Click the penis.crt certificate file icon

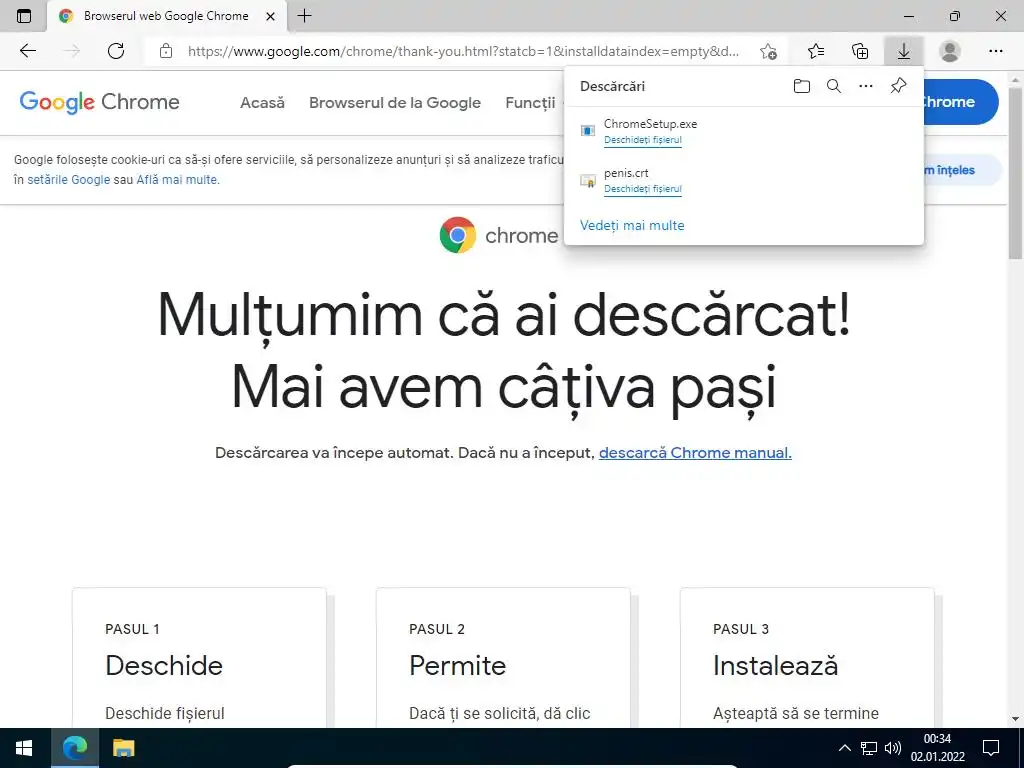pyautogui.click(x=588, y=180)
